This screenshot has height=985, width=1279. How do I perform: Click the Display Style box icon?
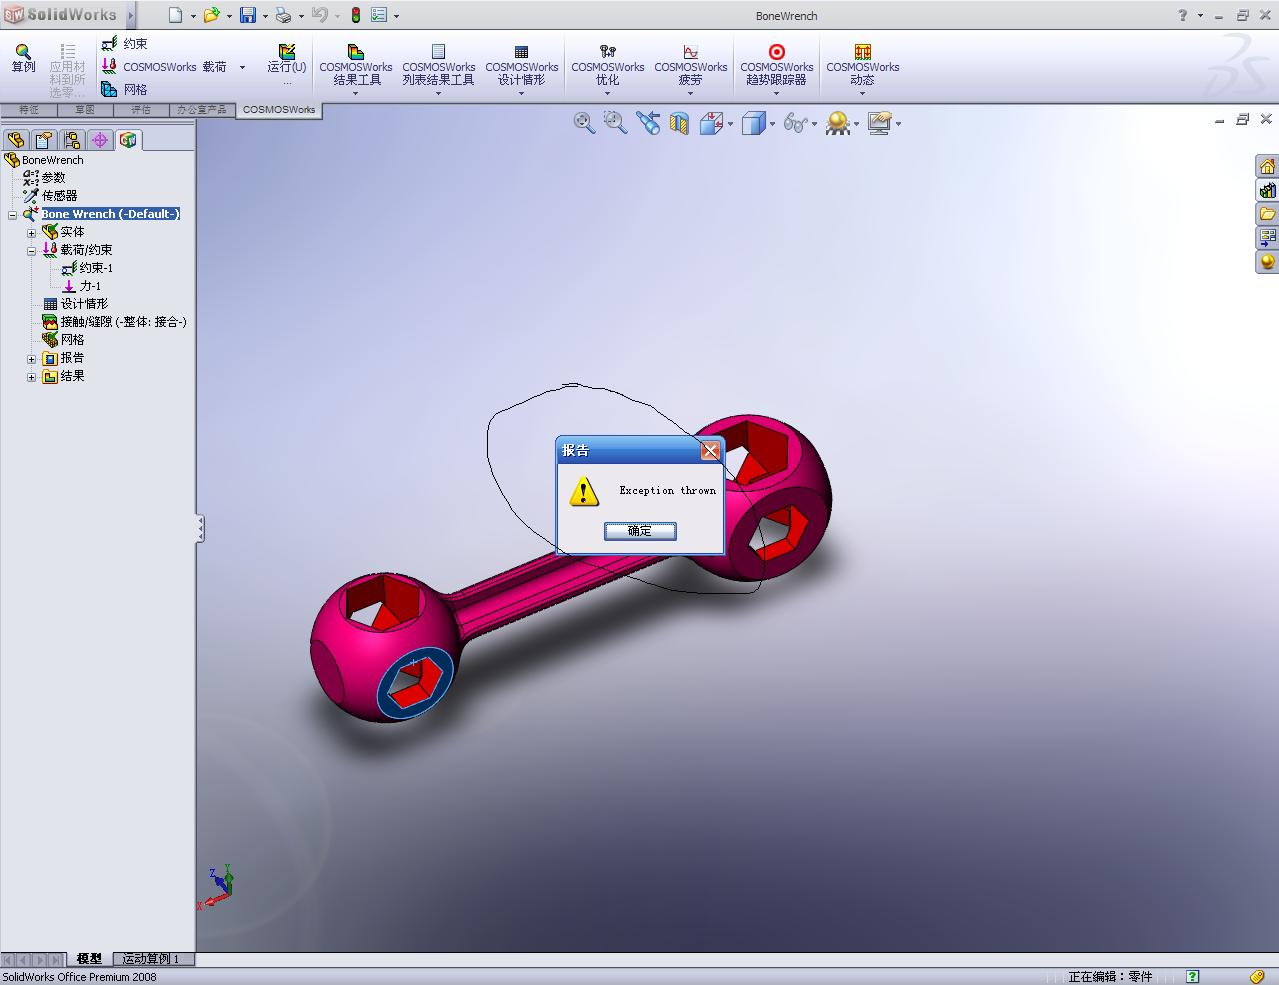point(754,123)
